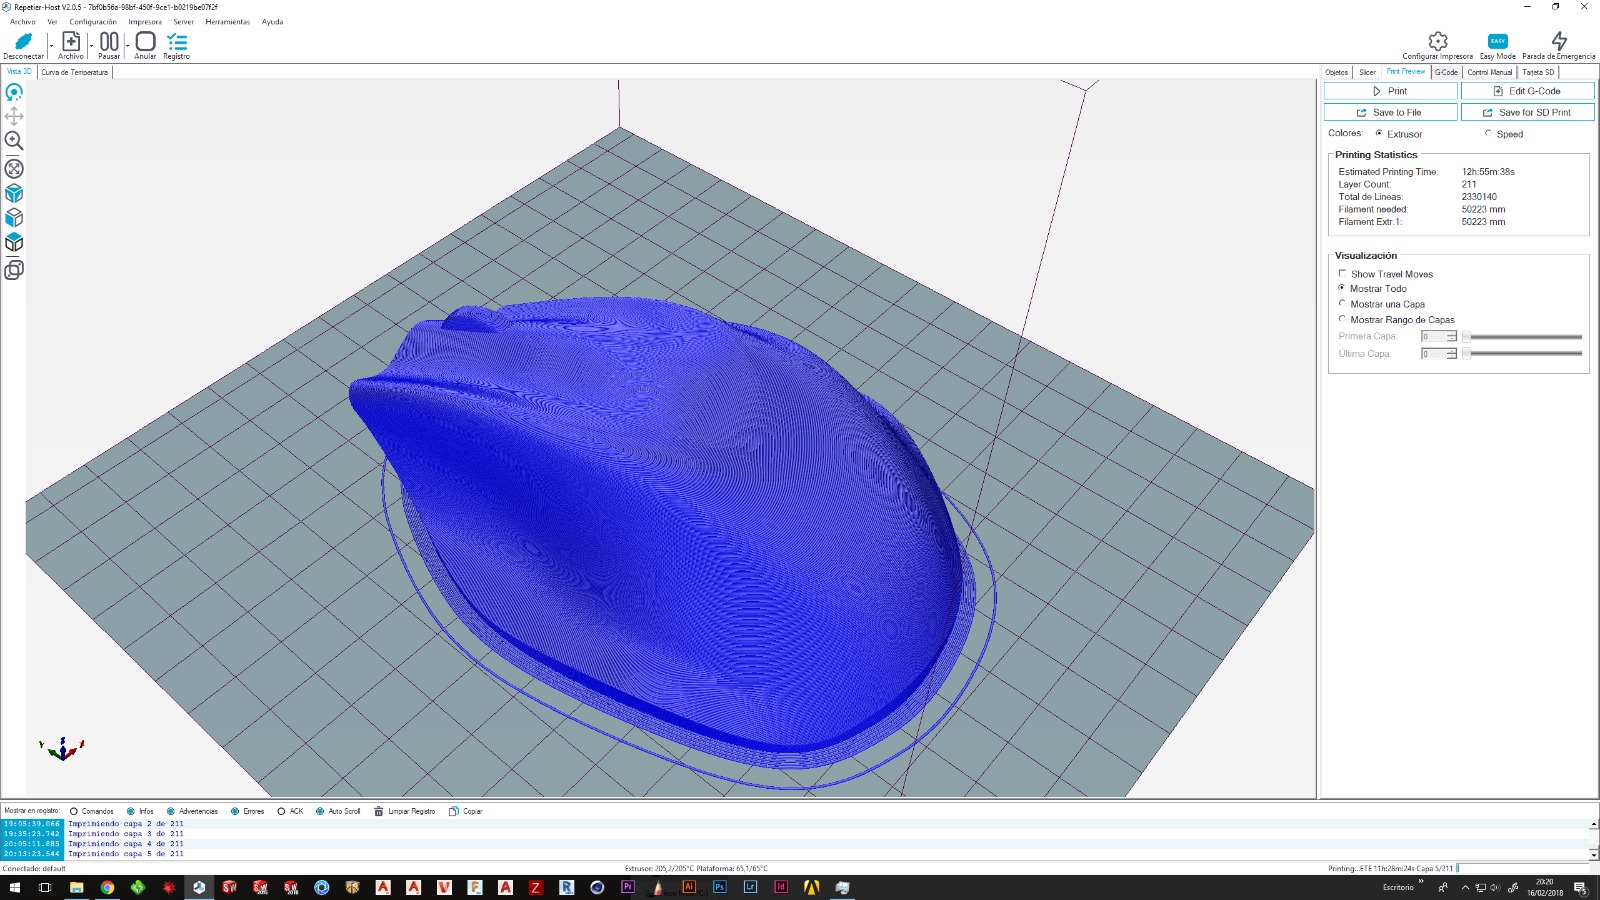The image size is (1600, 900).
Task: Open the Ayuda menu
Action: [272, 21]
